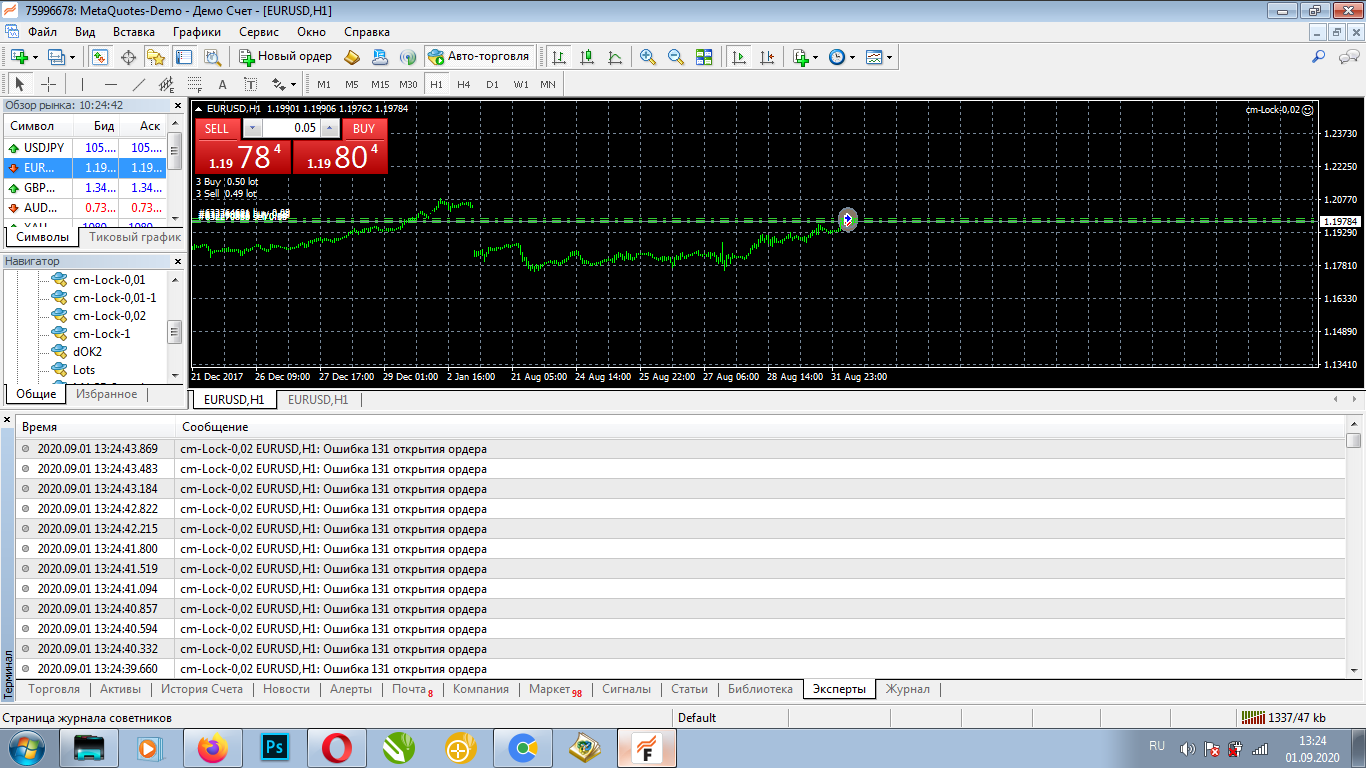Viewport: 1366px width, 768px height.
Task: Click the zoom out magnifier icon
Action: tap(676, 57)
